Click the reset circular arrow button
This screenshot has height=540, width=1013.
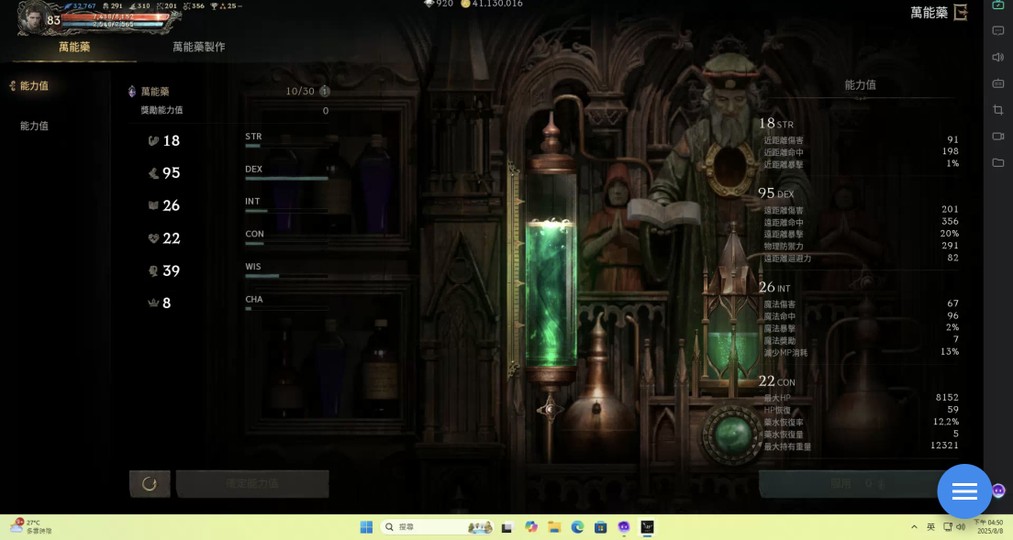tap(150, 484)
